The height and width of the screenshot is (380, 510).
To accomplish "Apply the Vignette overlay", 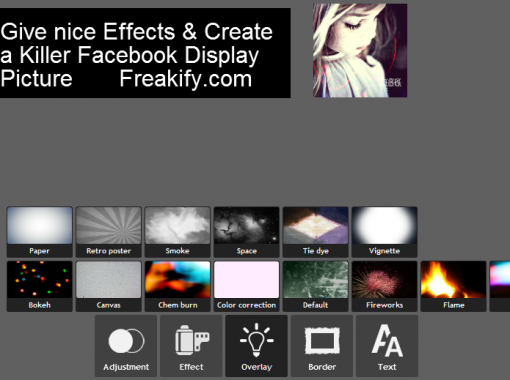I will coord(385,232).
